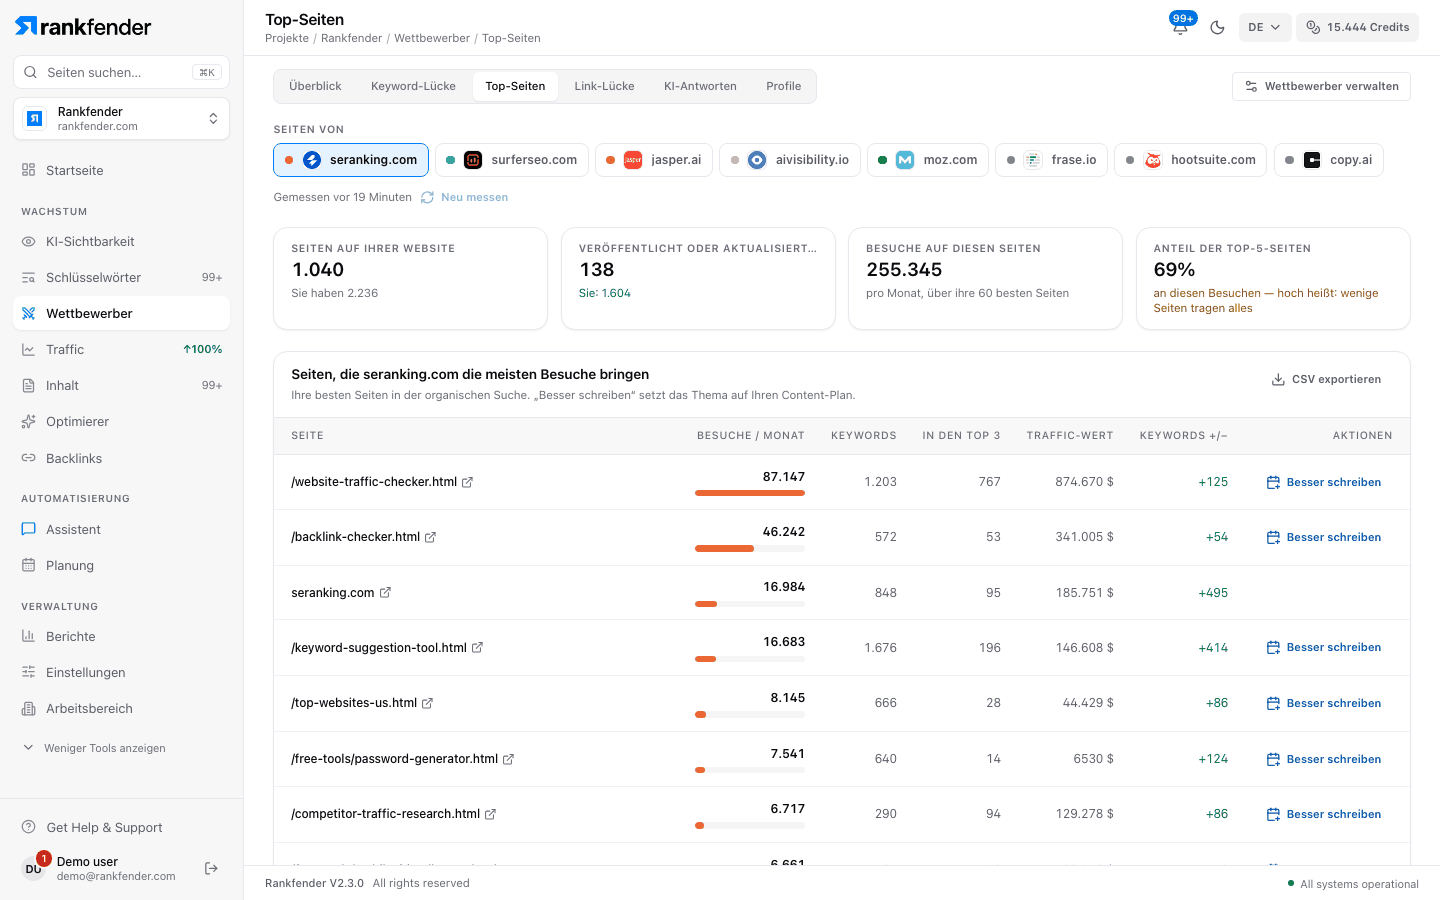Open the DE language dropdown

[1264, 27]
